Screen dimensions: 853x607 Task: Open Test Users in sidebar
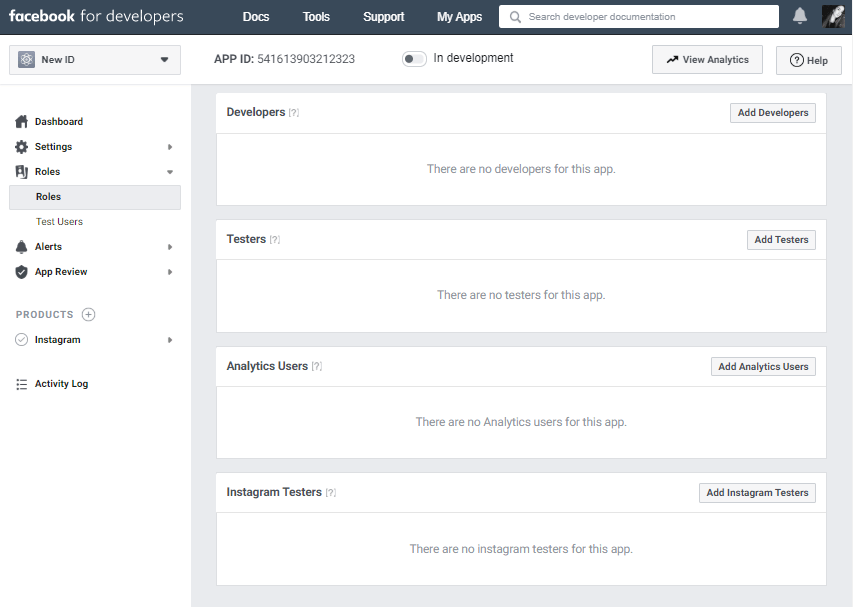tap(59, 221)
